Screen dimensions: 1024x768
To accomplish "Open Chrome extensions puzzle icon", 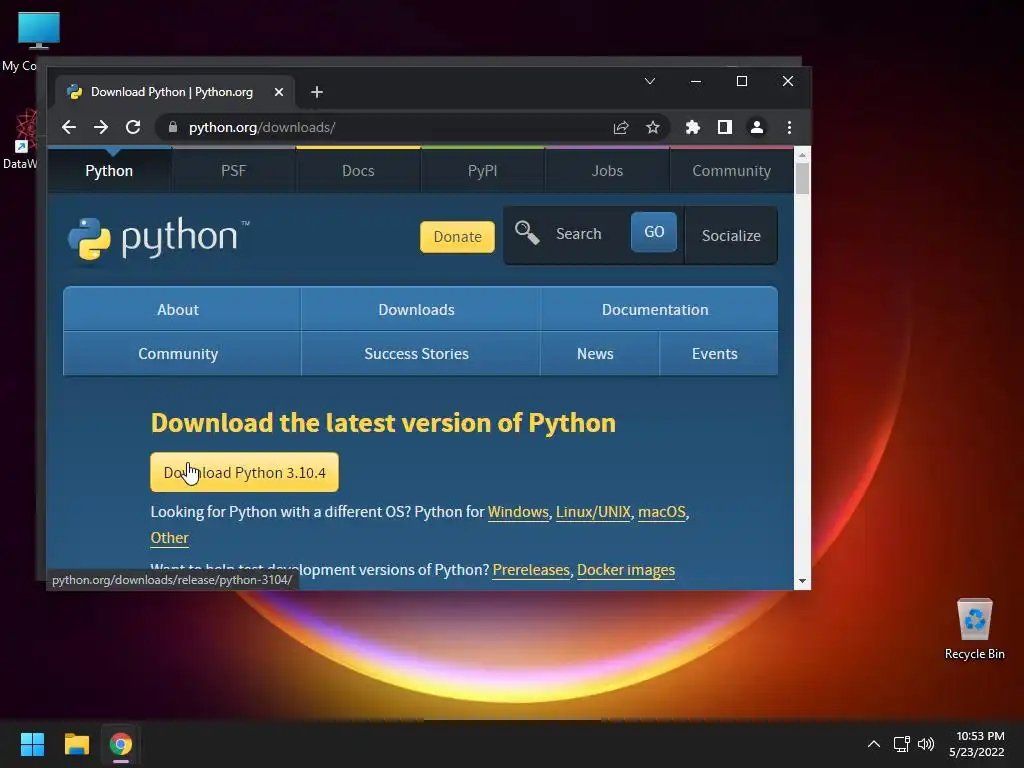I will tap(692, 127).
